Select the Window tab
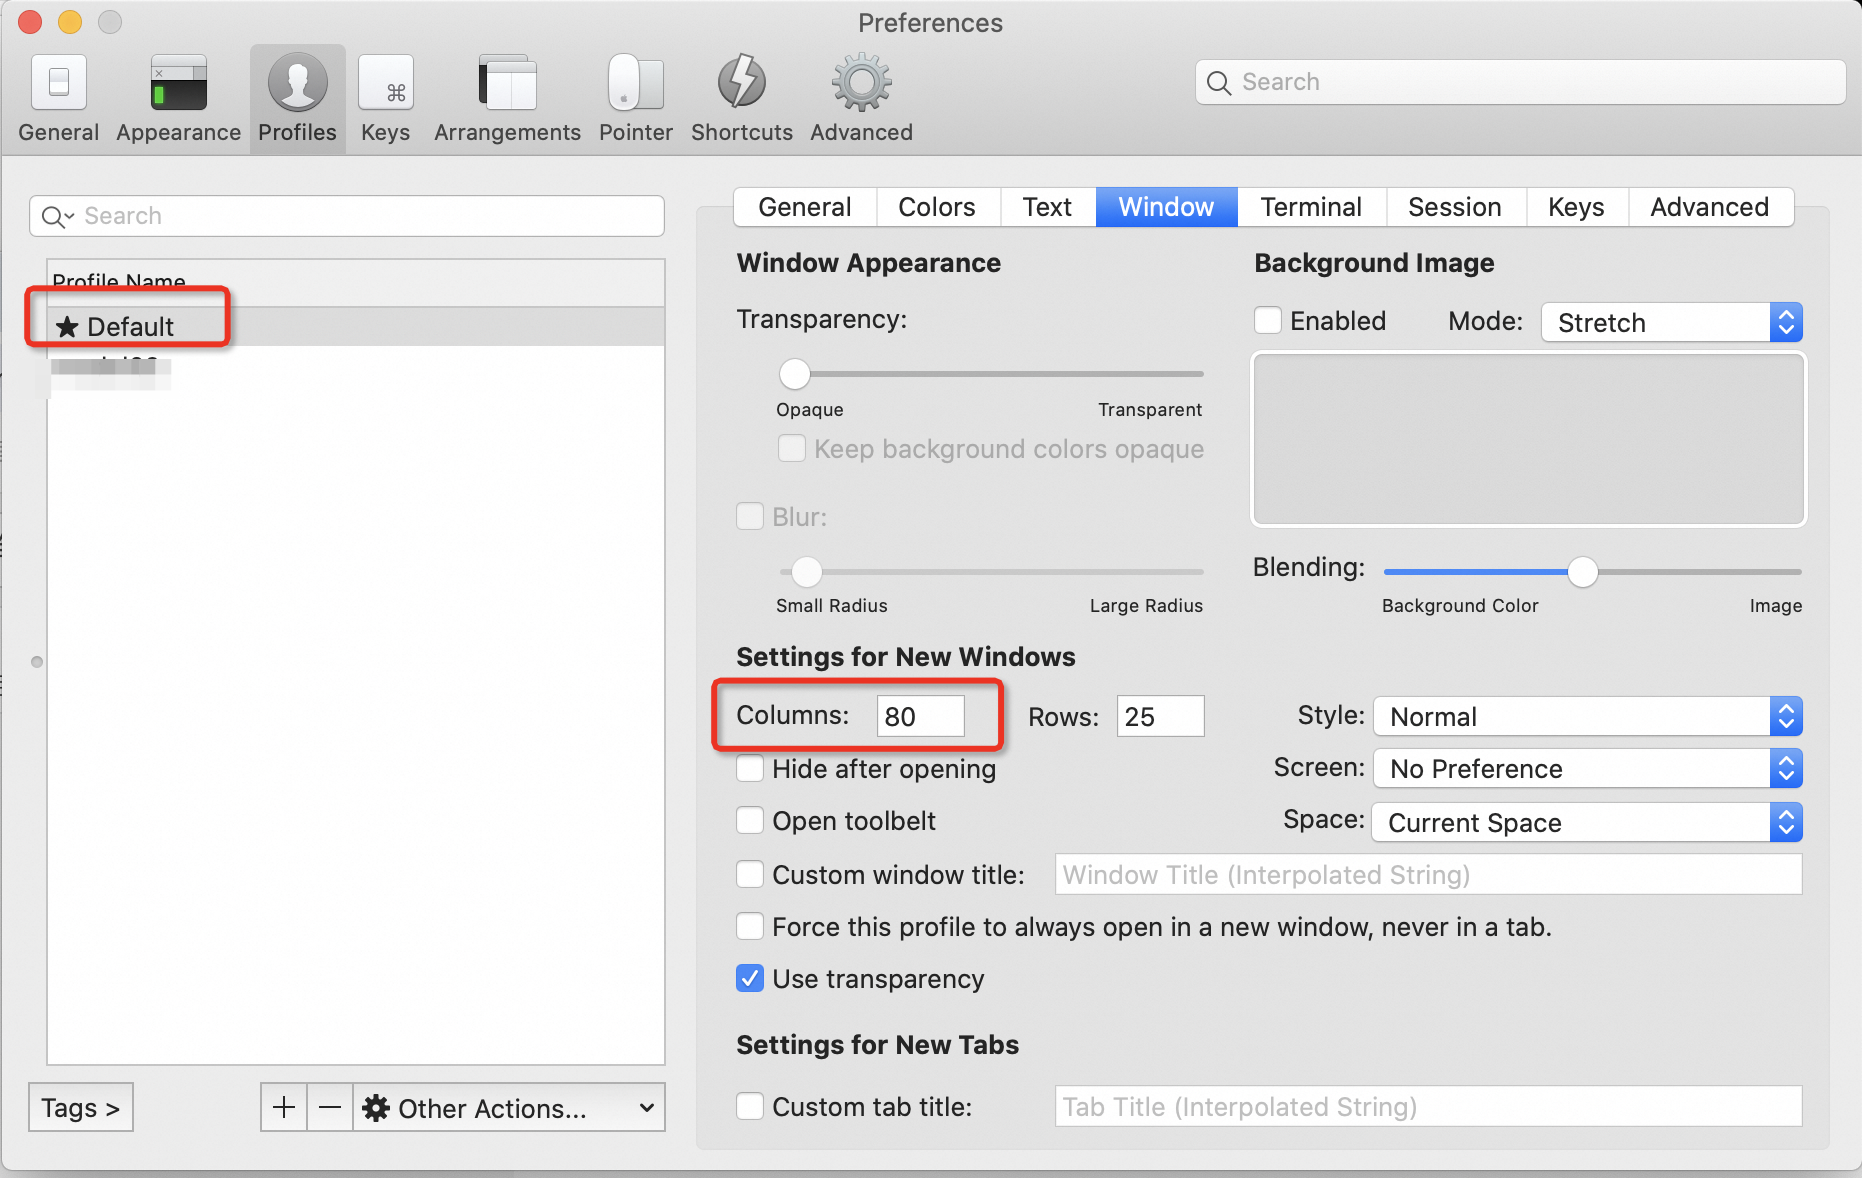The image size is (1862, 1178). tap(1166, 207)
